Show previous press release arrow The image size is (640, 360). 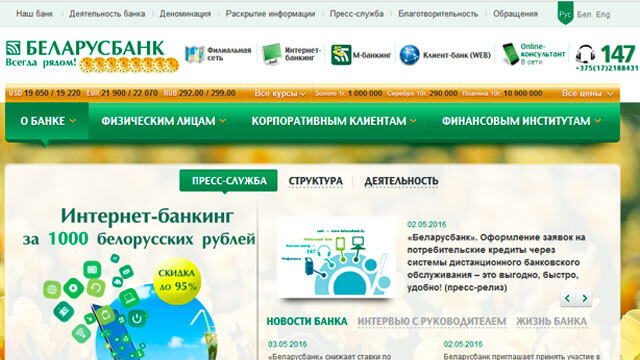(567, 298)
